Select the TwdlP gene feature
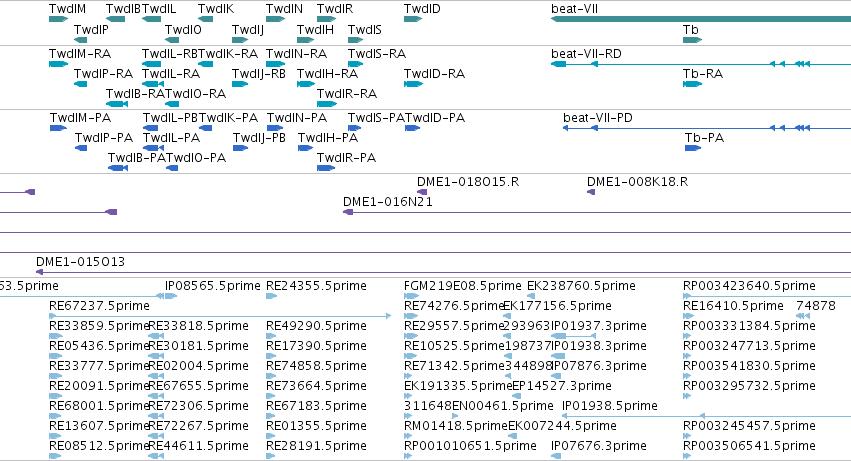851x461 pixels. (x=80, y=40)
